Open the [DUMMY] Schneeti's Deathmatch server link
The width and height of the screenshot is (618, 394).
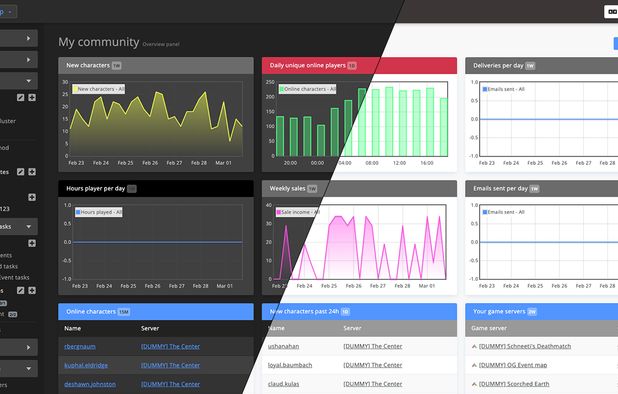point(525,346)
